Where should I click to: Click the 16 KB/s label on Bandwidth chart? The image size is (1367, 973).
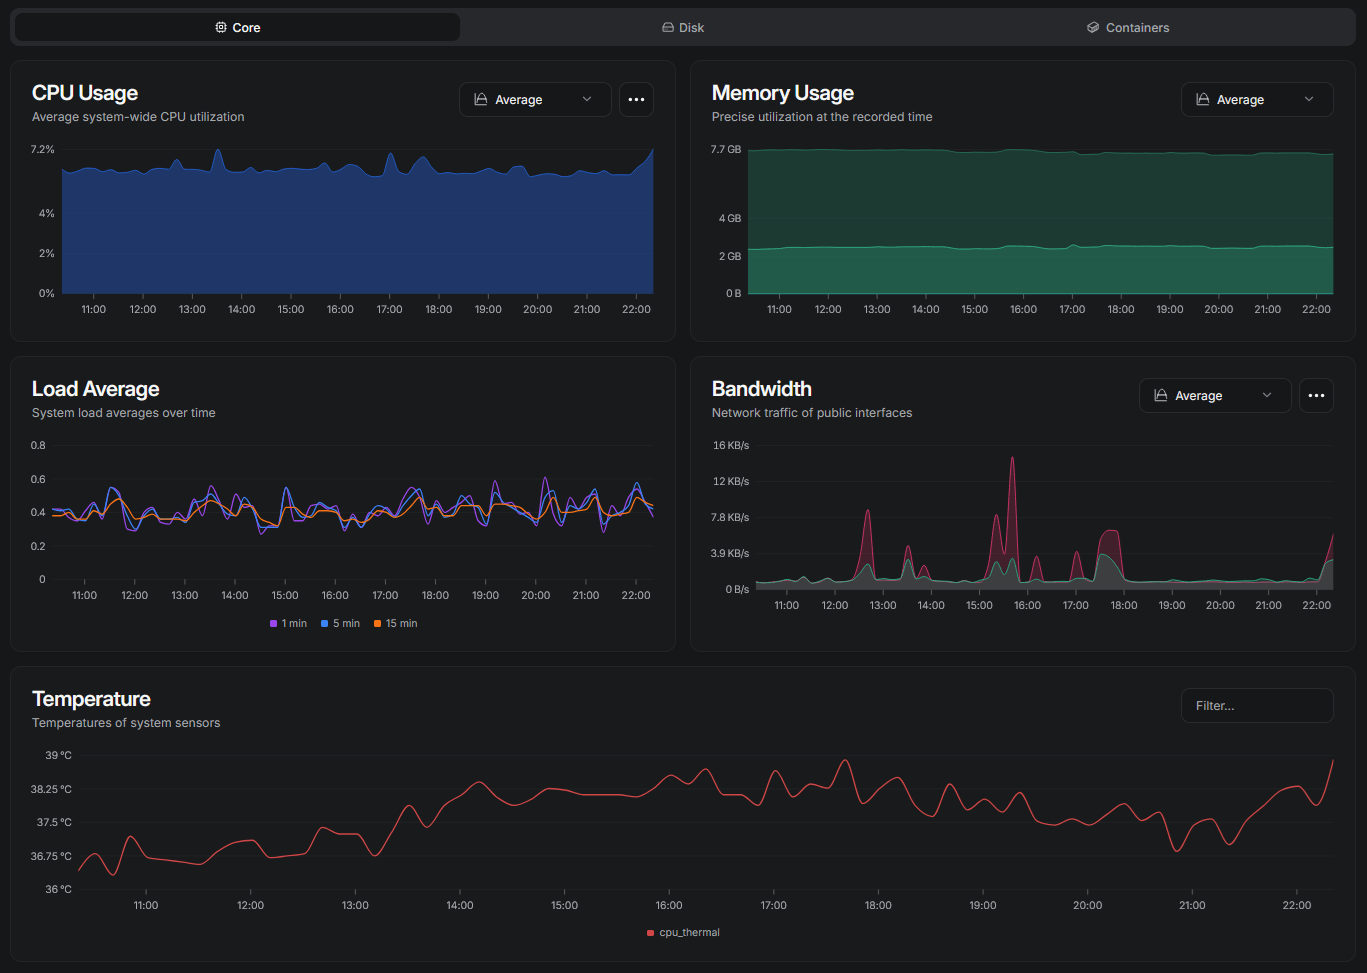point(731,445)
